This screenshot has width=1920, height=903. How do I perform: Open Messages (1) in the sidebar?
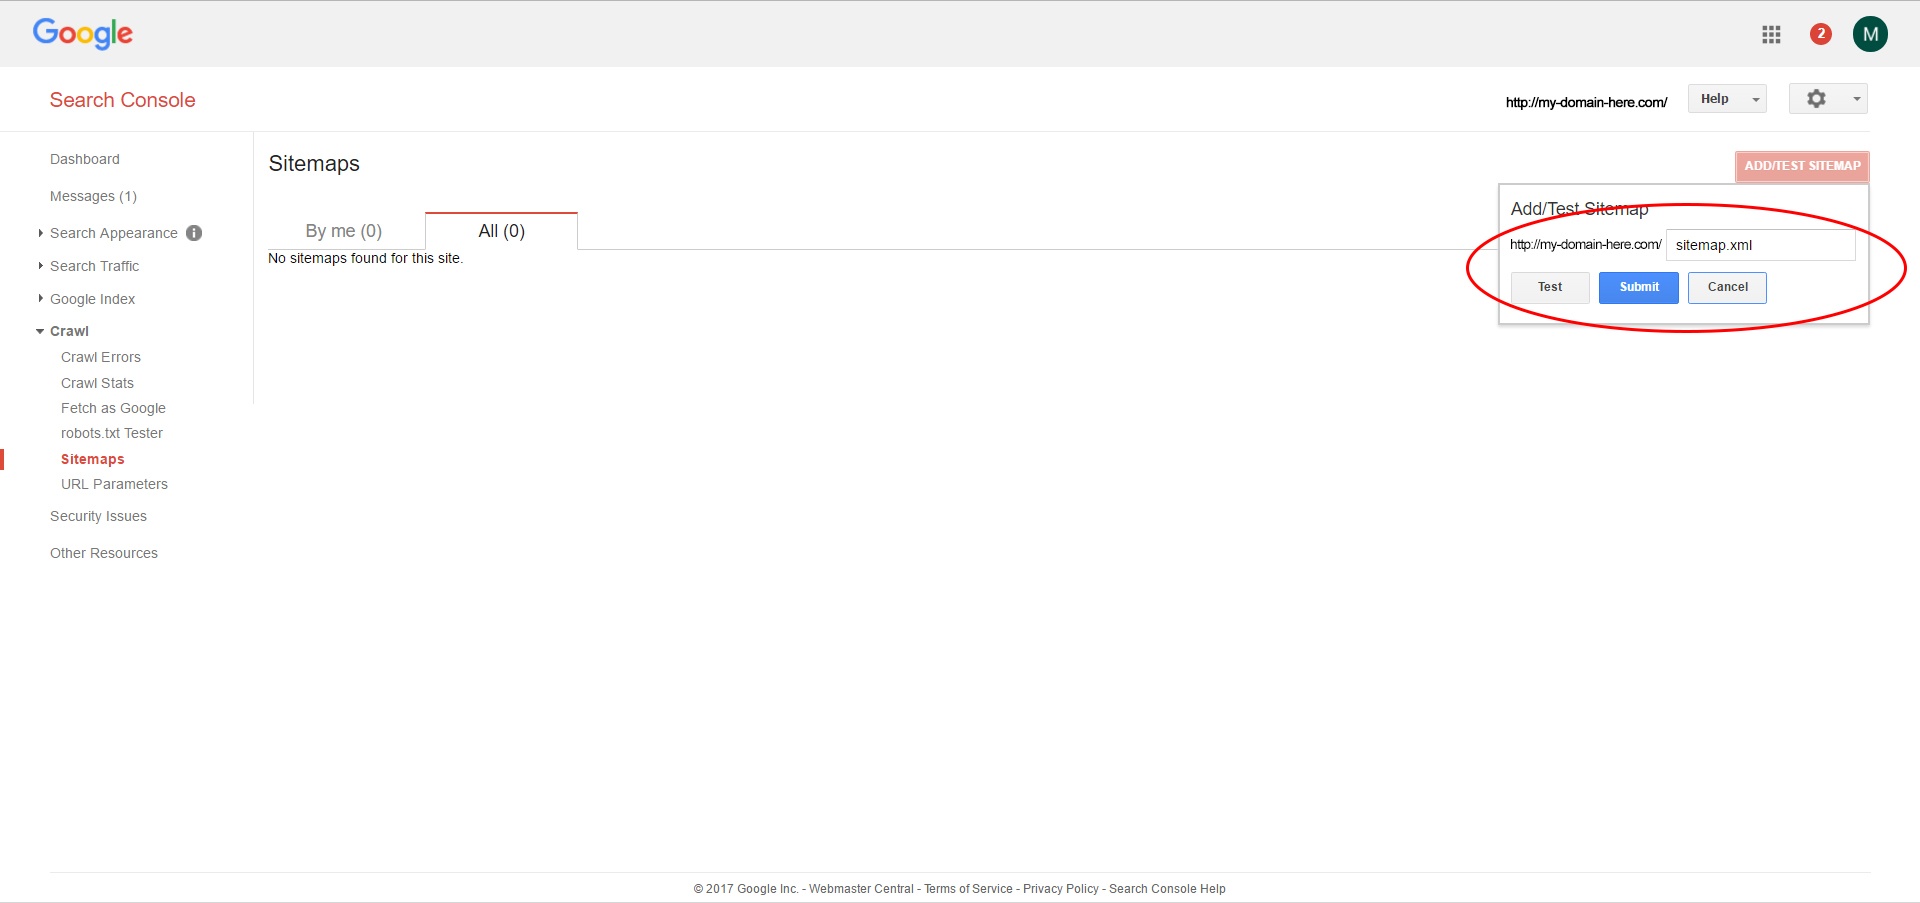[93, 196]
